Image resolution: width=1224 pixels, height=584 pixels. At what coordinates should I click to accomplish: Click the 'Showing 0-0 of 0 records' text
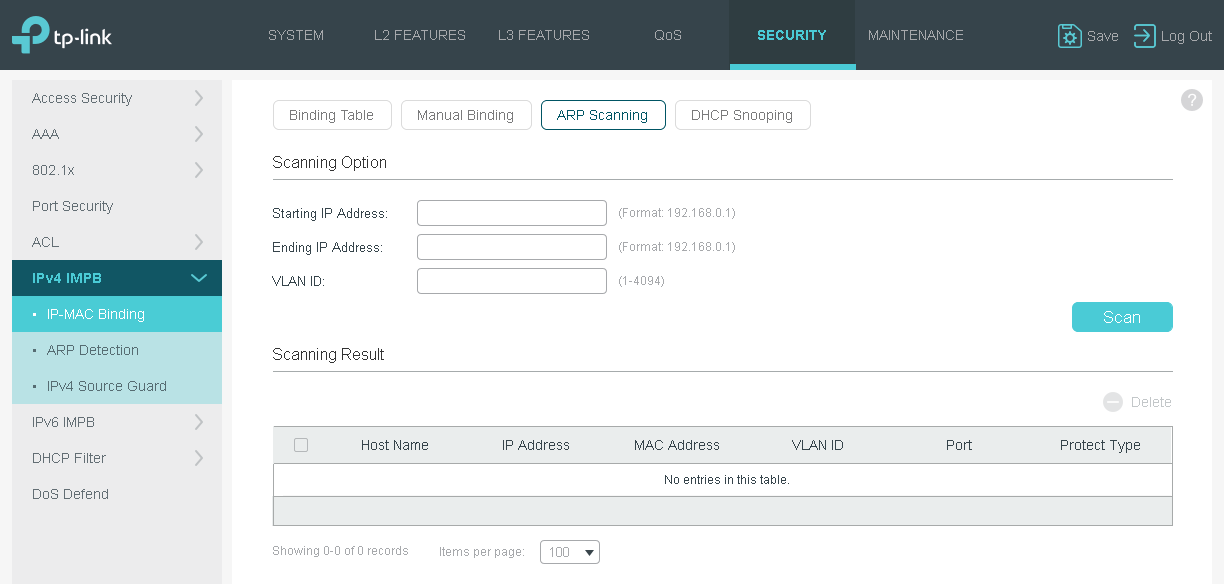340,551
